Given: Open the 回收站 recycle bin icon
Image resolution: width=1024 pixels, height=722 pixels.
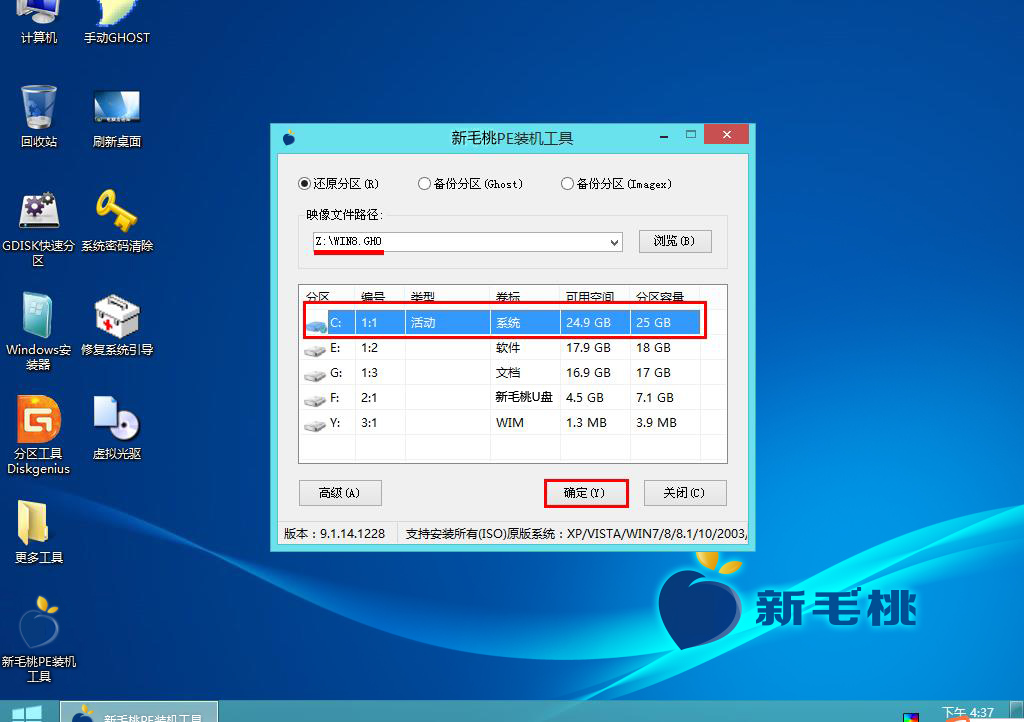Looking at the screenshot, I should 39,116.
